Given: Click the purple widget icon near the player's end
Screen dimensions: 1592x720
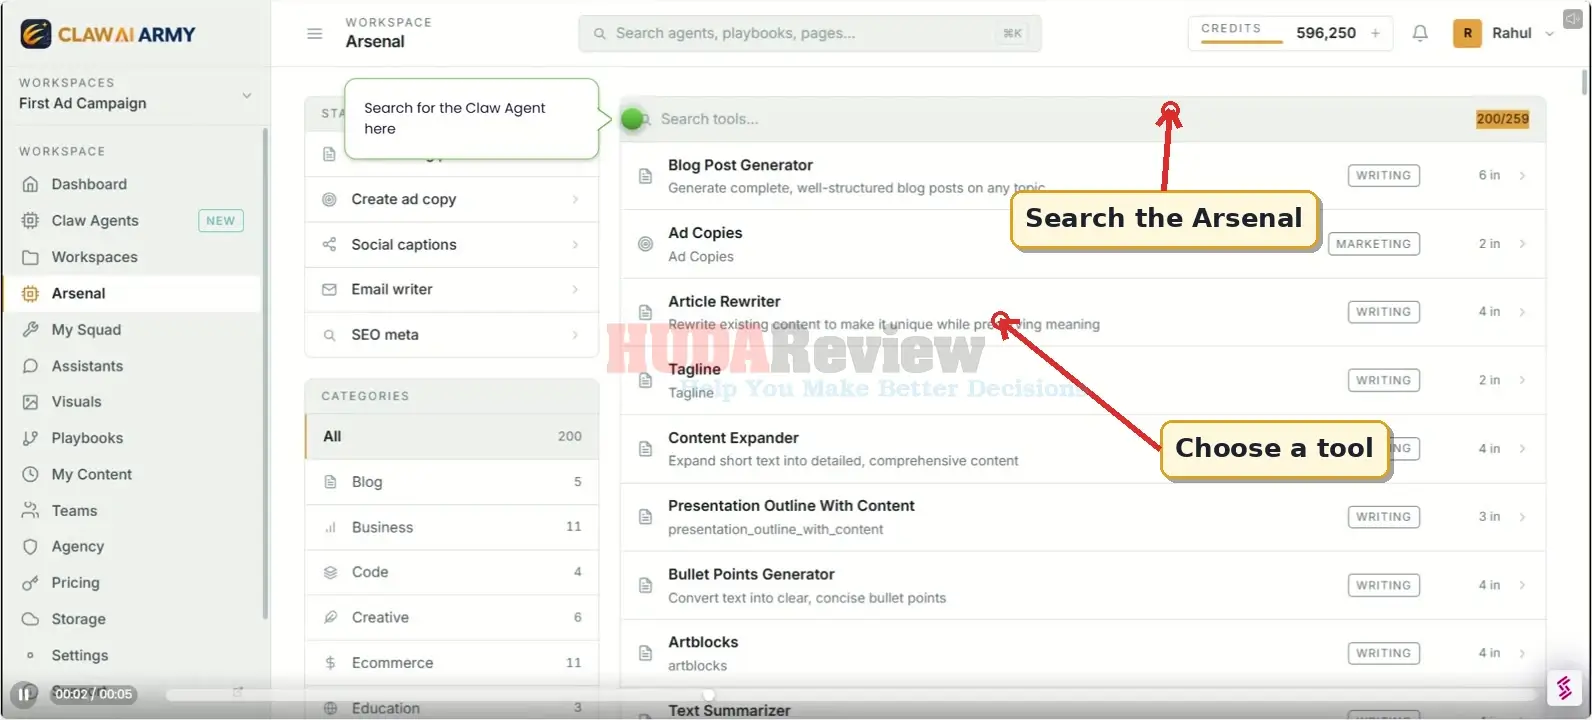Looking at the screenshot, I should click(x=1564, y=688).
